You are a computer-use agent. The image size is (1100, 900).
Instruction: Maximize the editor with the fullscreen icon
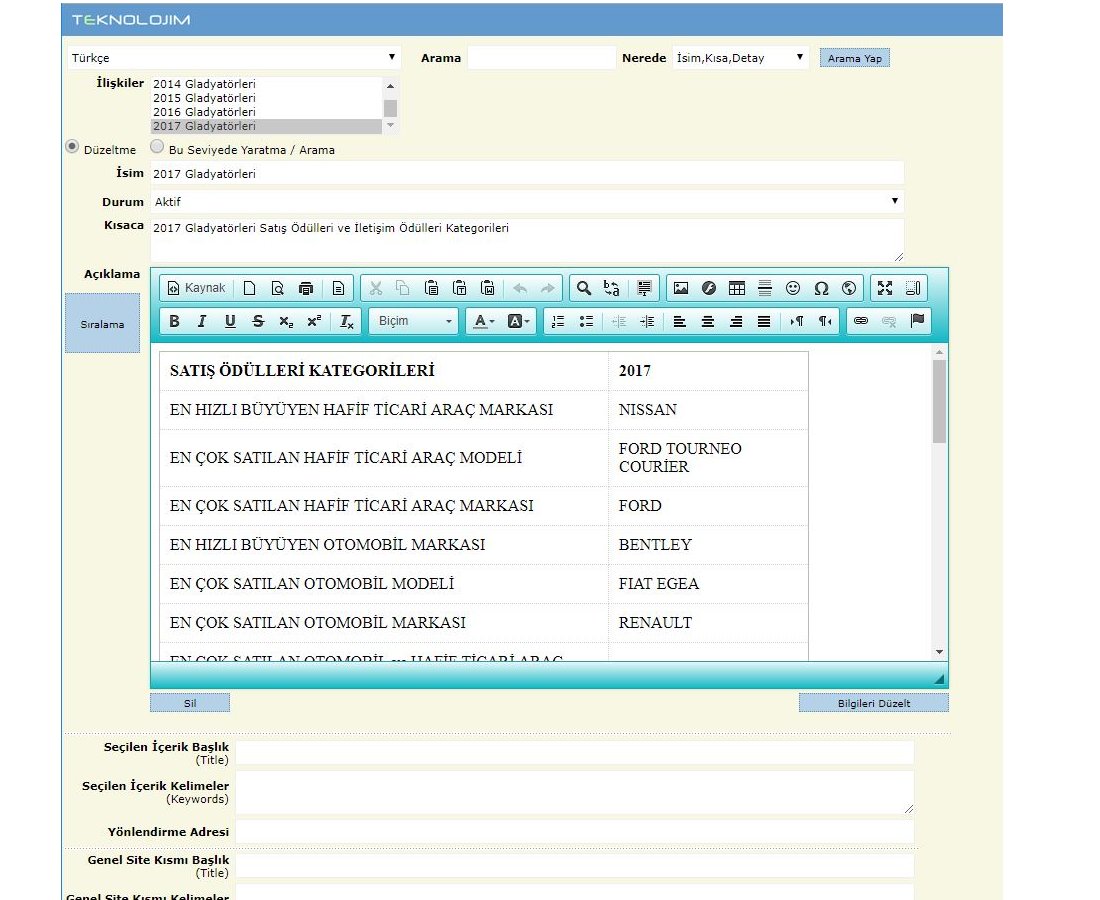click(885, 288)
